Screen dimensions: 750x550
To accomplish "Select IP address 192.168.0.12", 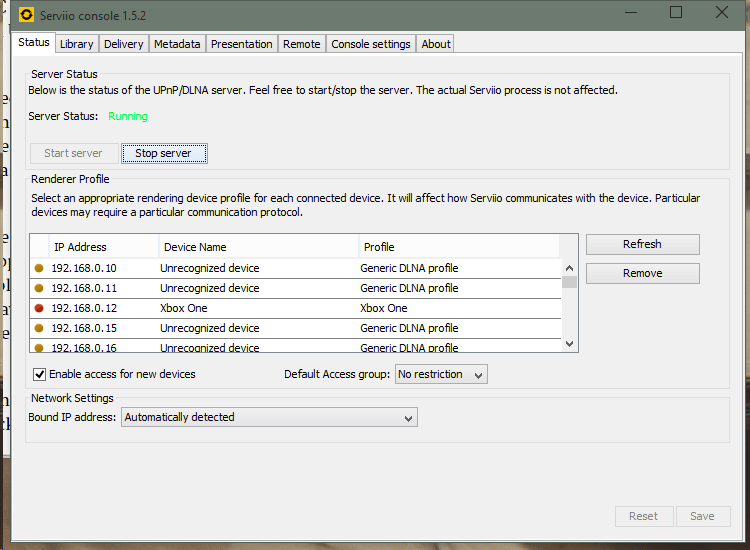I will [x=84, y=308].
